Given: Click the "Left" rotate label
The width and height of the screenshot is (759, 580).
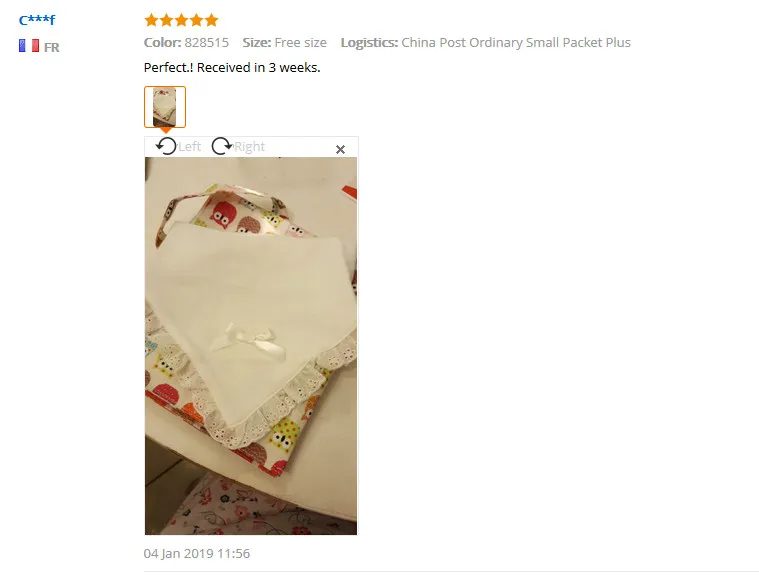Looking at the screenshot, I should (x=189, y=147).
